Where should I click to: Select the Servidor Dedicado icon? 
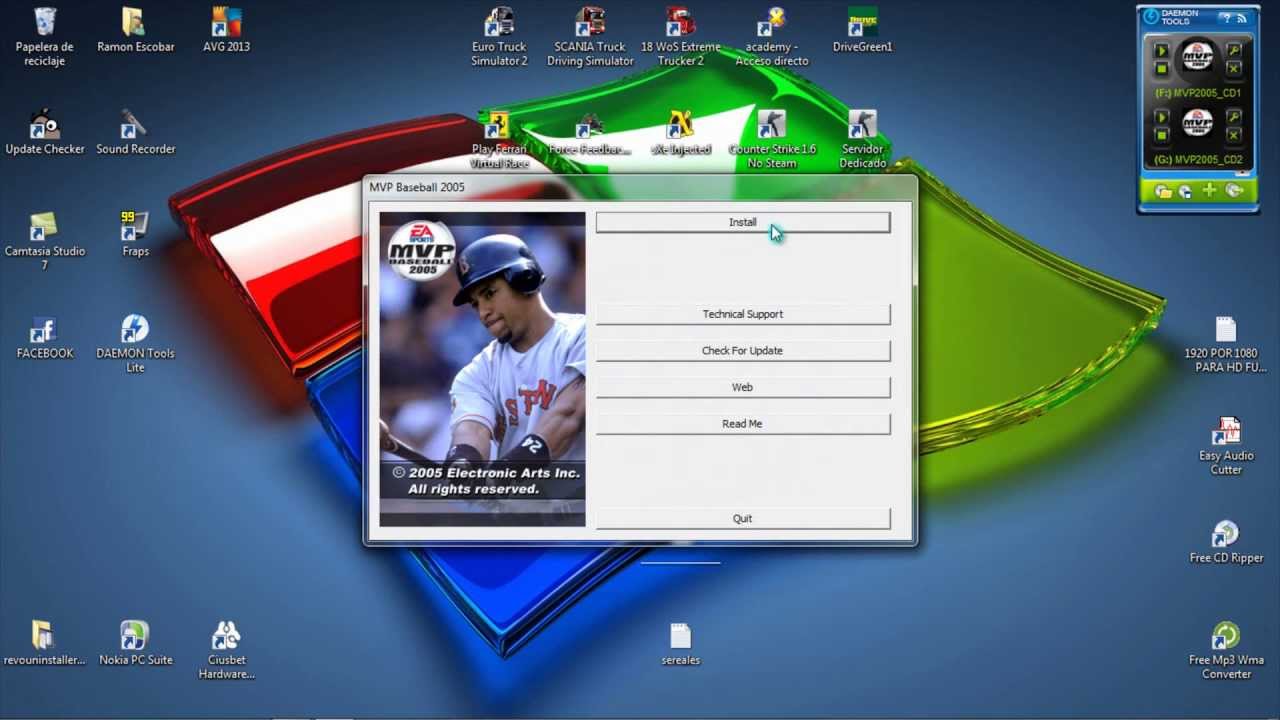coord(862,139)
